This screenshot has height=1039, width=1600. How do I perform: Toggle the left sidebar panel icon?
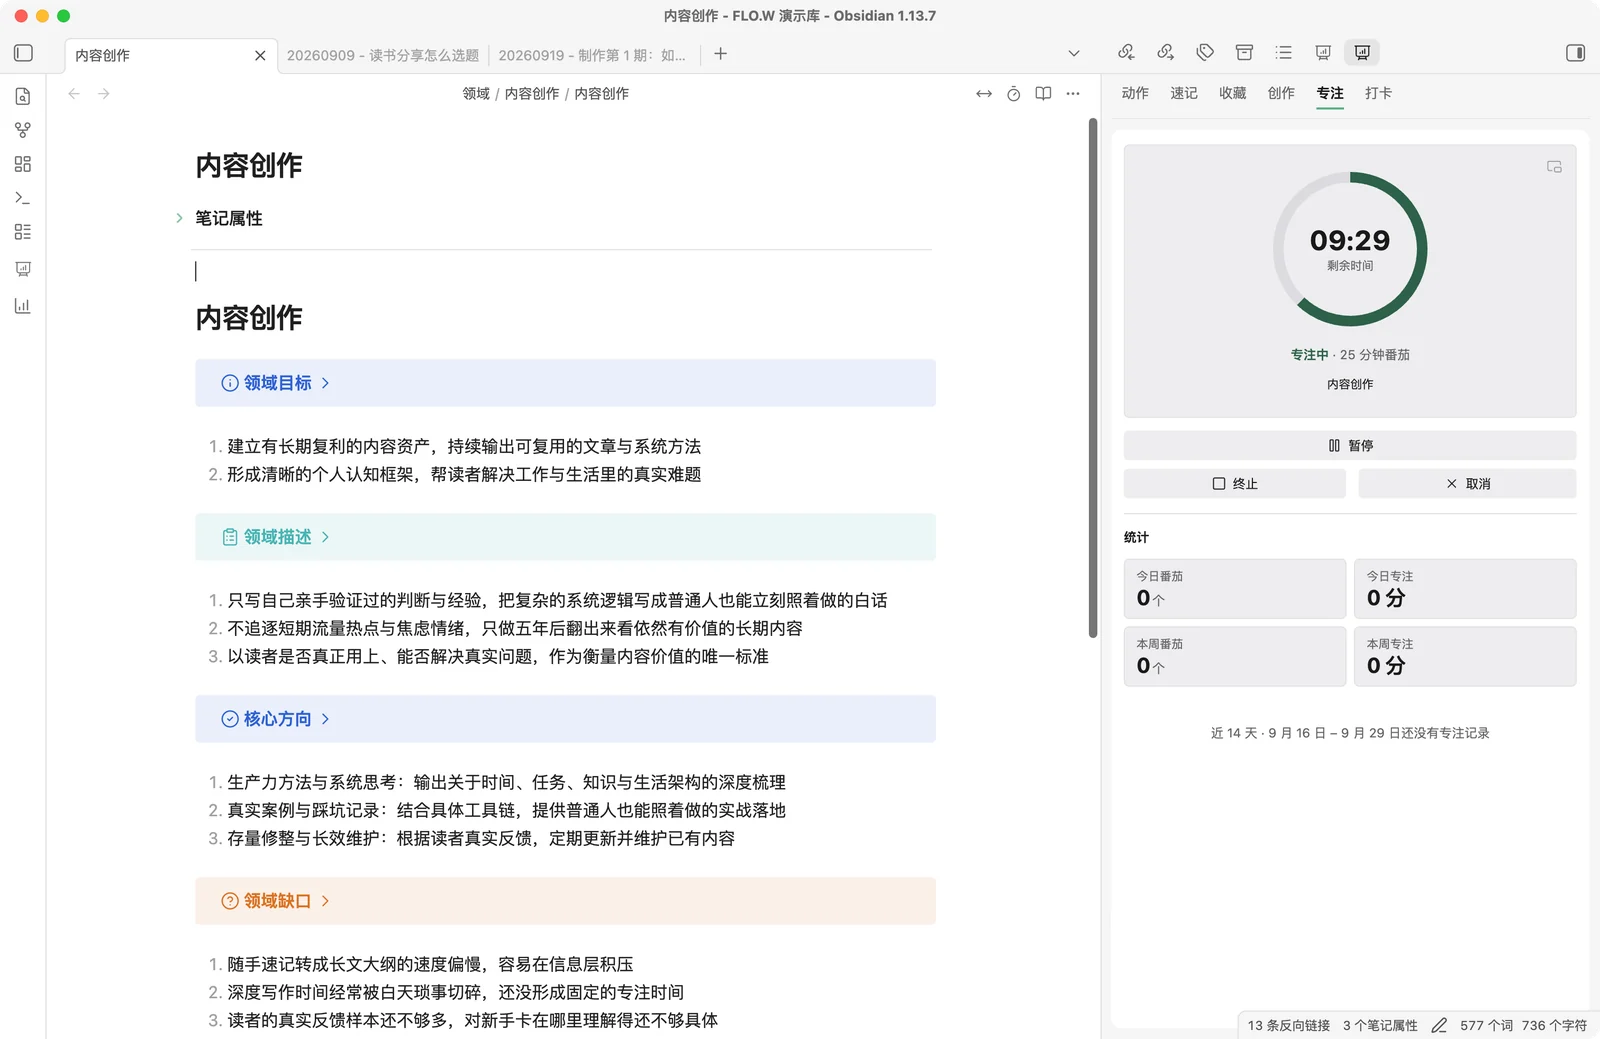coord(24,53)
